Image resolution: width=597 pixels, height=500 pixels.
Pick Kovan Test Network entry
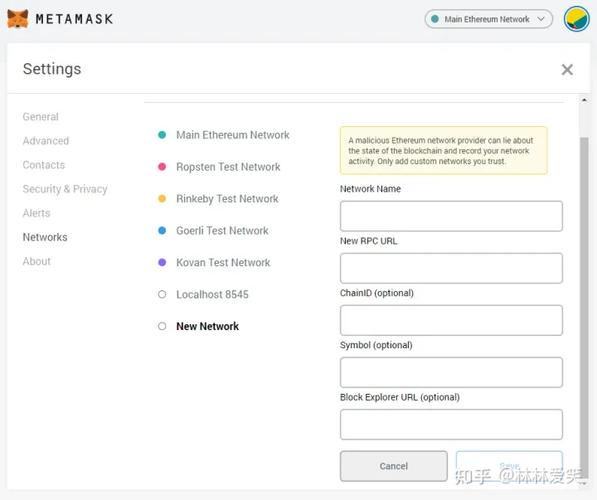[214, 262]
